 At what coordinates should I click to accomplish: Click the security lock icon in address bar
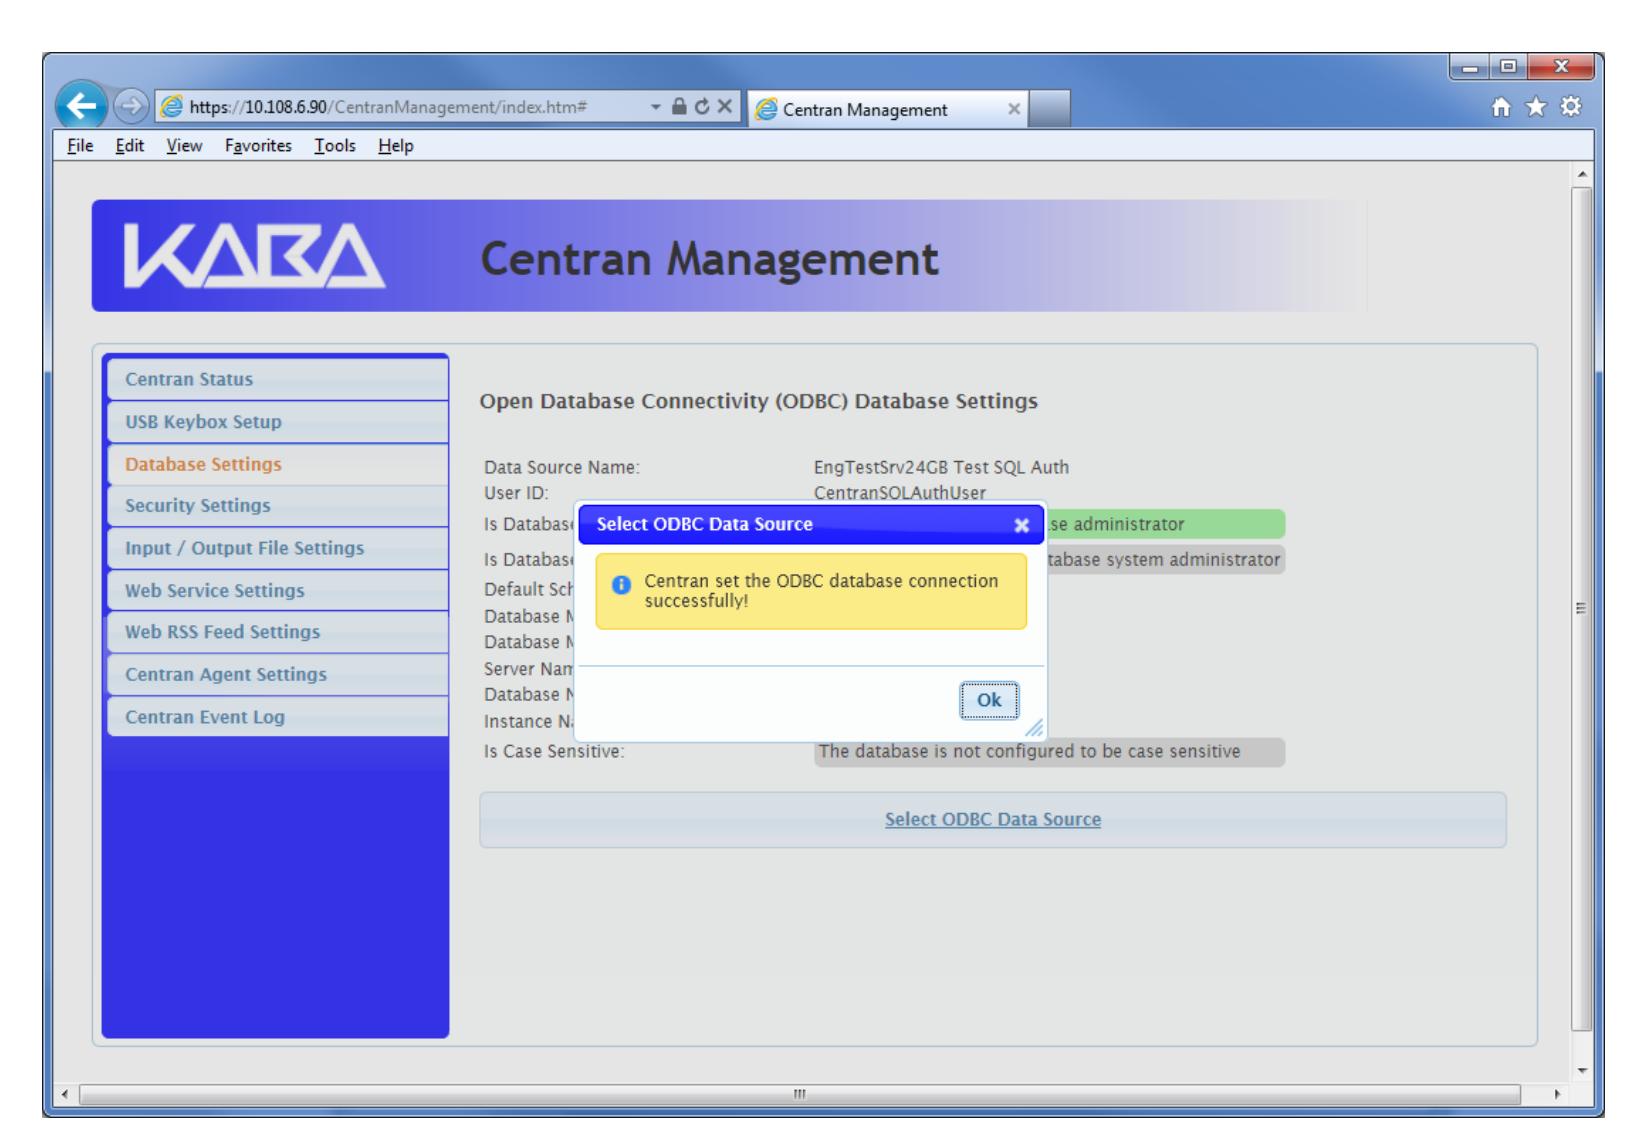678,108
